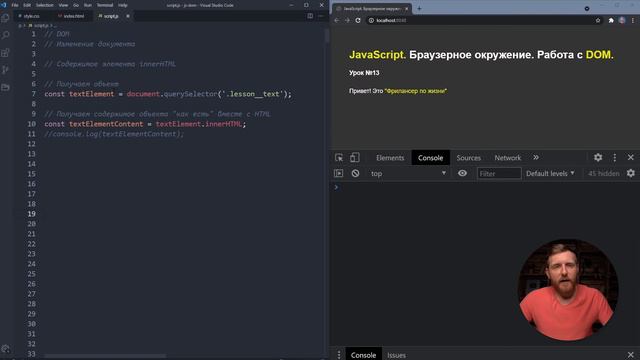
Task: Close the DevTools bottom drawer
Action: pos(631,355)
